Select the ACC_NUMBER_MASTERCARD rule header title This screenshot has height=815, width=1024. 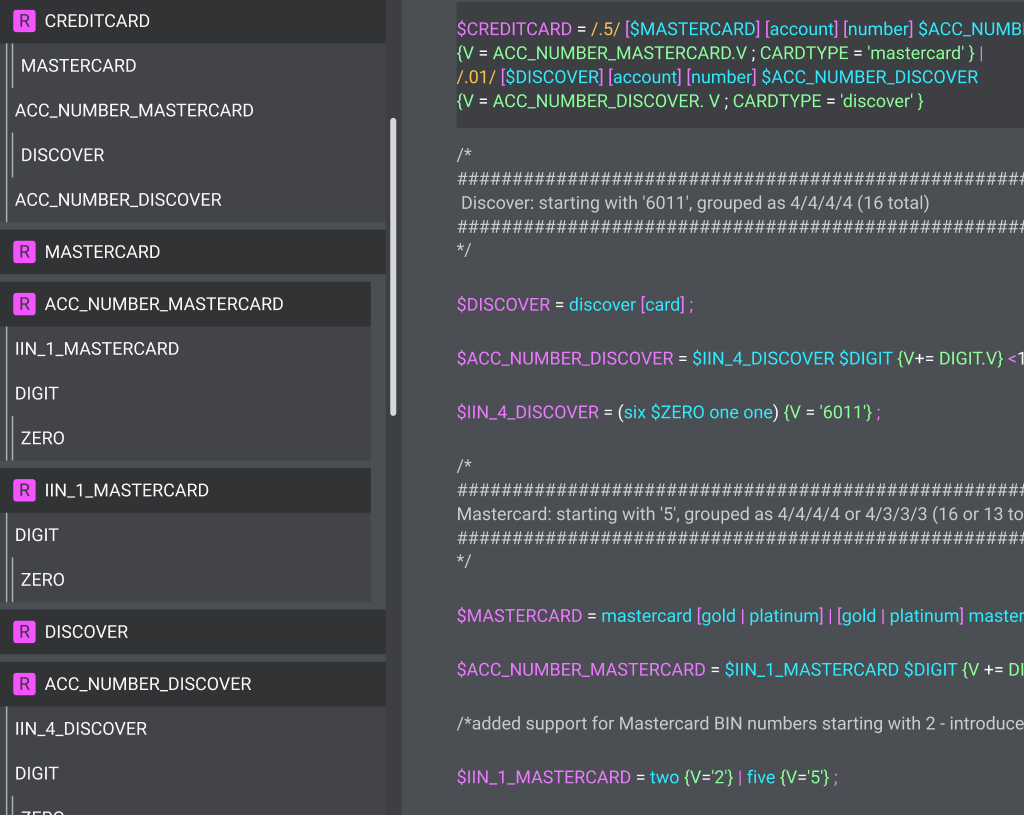[164, 304]
